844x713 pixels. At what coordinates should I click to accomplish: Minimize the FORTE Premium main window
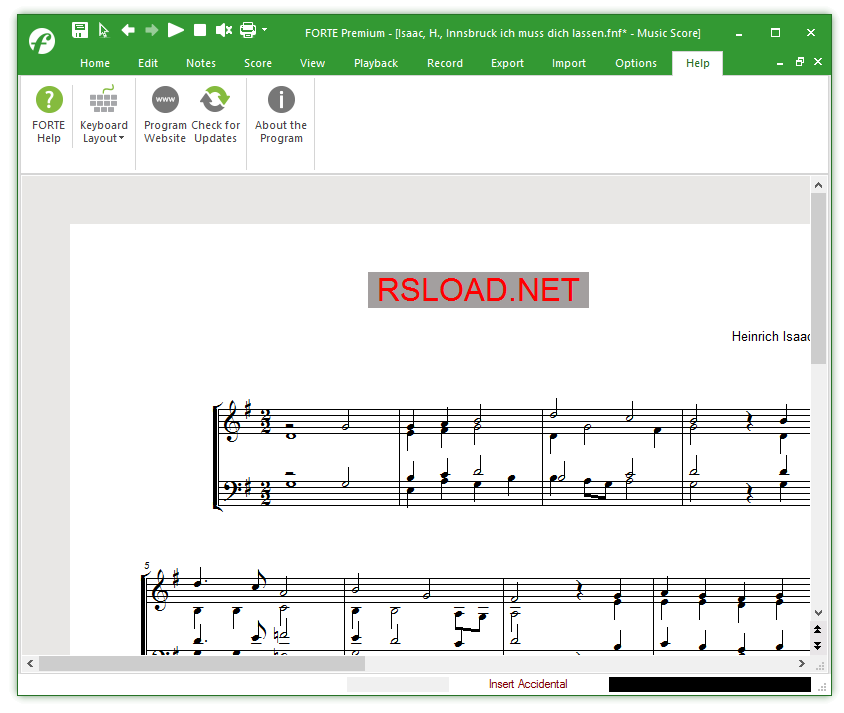point(739,33)
